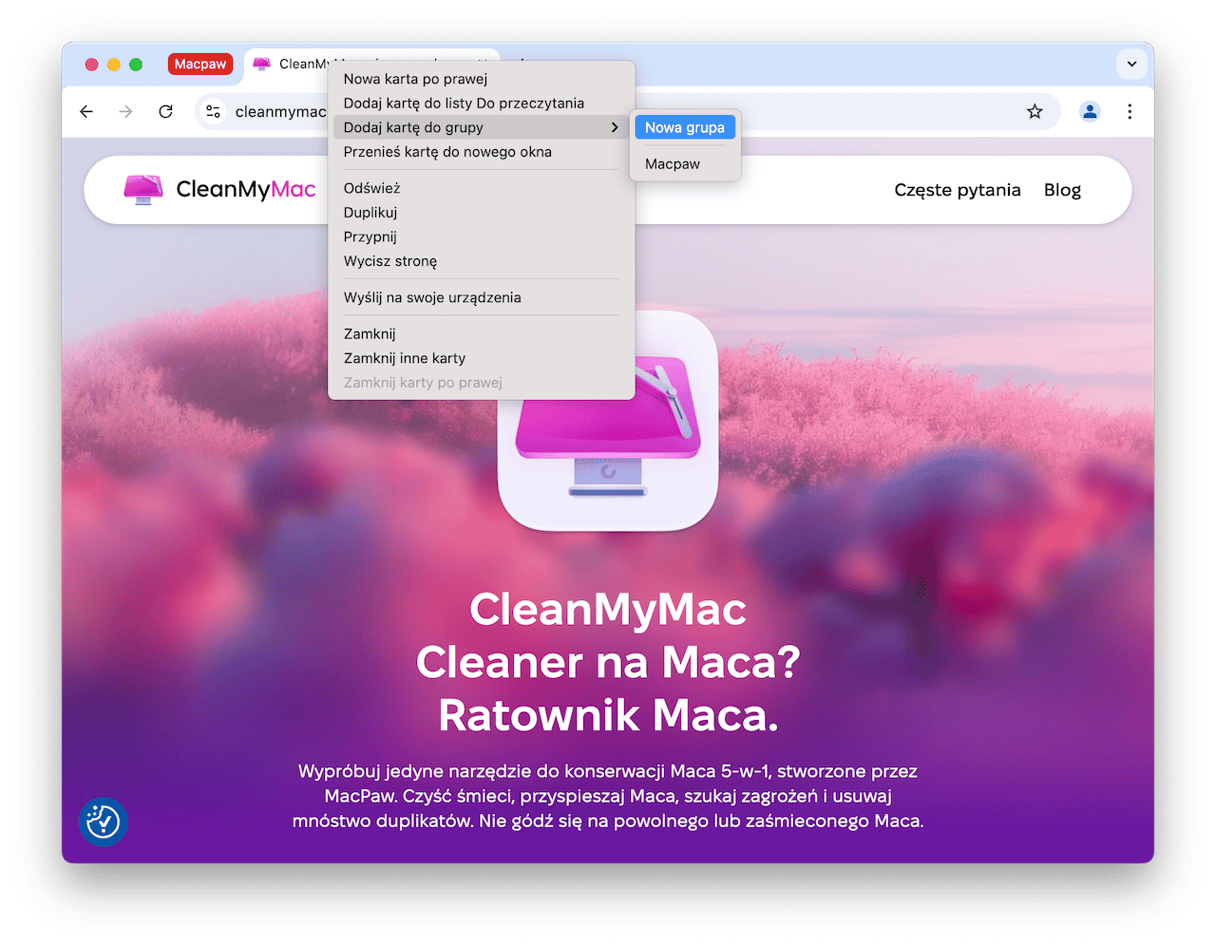1216x945 pixels.
Task: Go back with the browser back arrow
Action: [87, 112]
